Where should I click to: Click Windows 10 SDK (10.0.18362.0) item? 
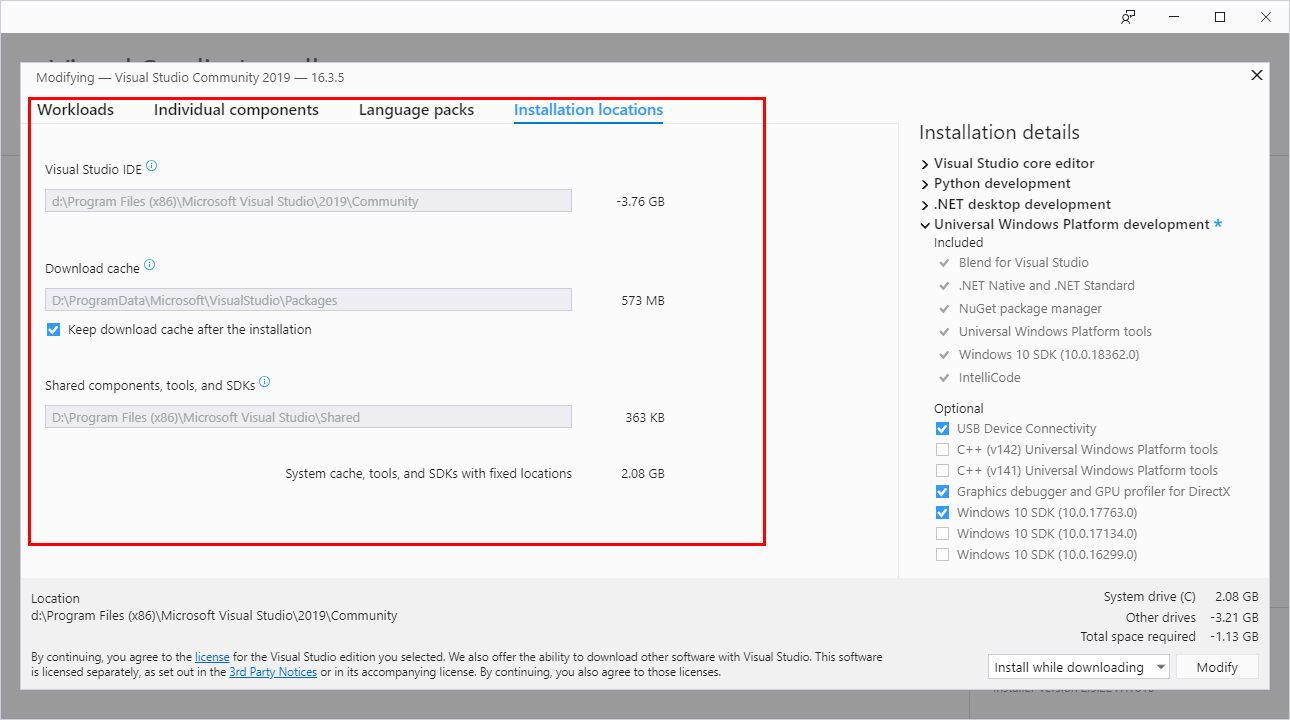(1048, 355)
